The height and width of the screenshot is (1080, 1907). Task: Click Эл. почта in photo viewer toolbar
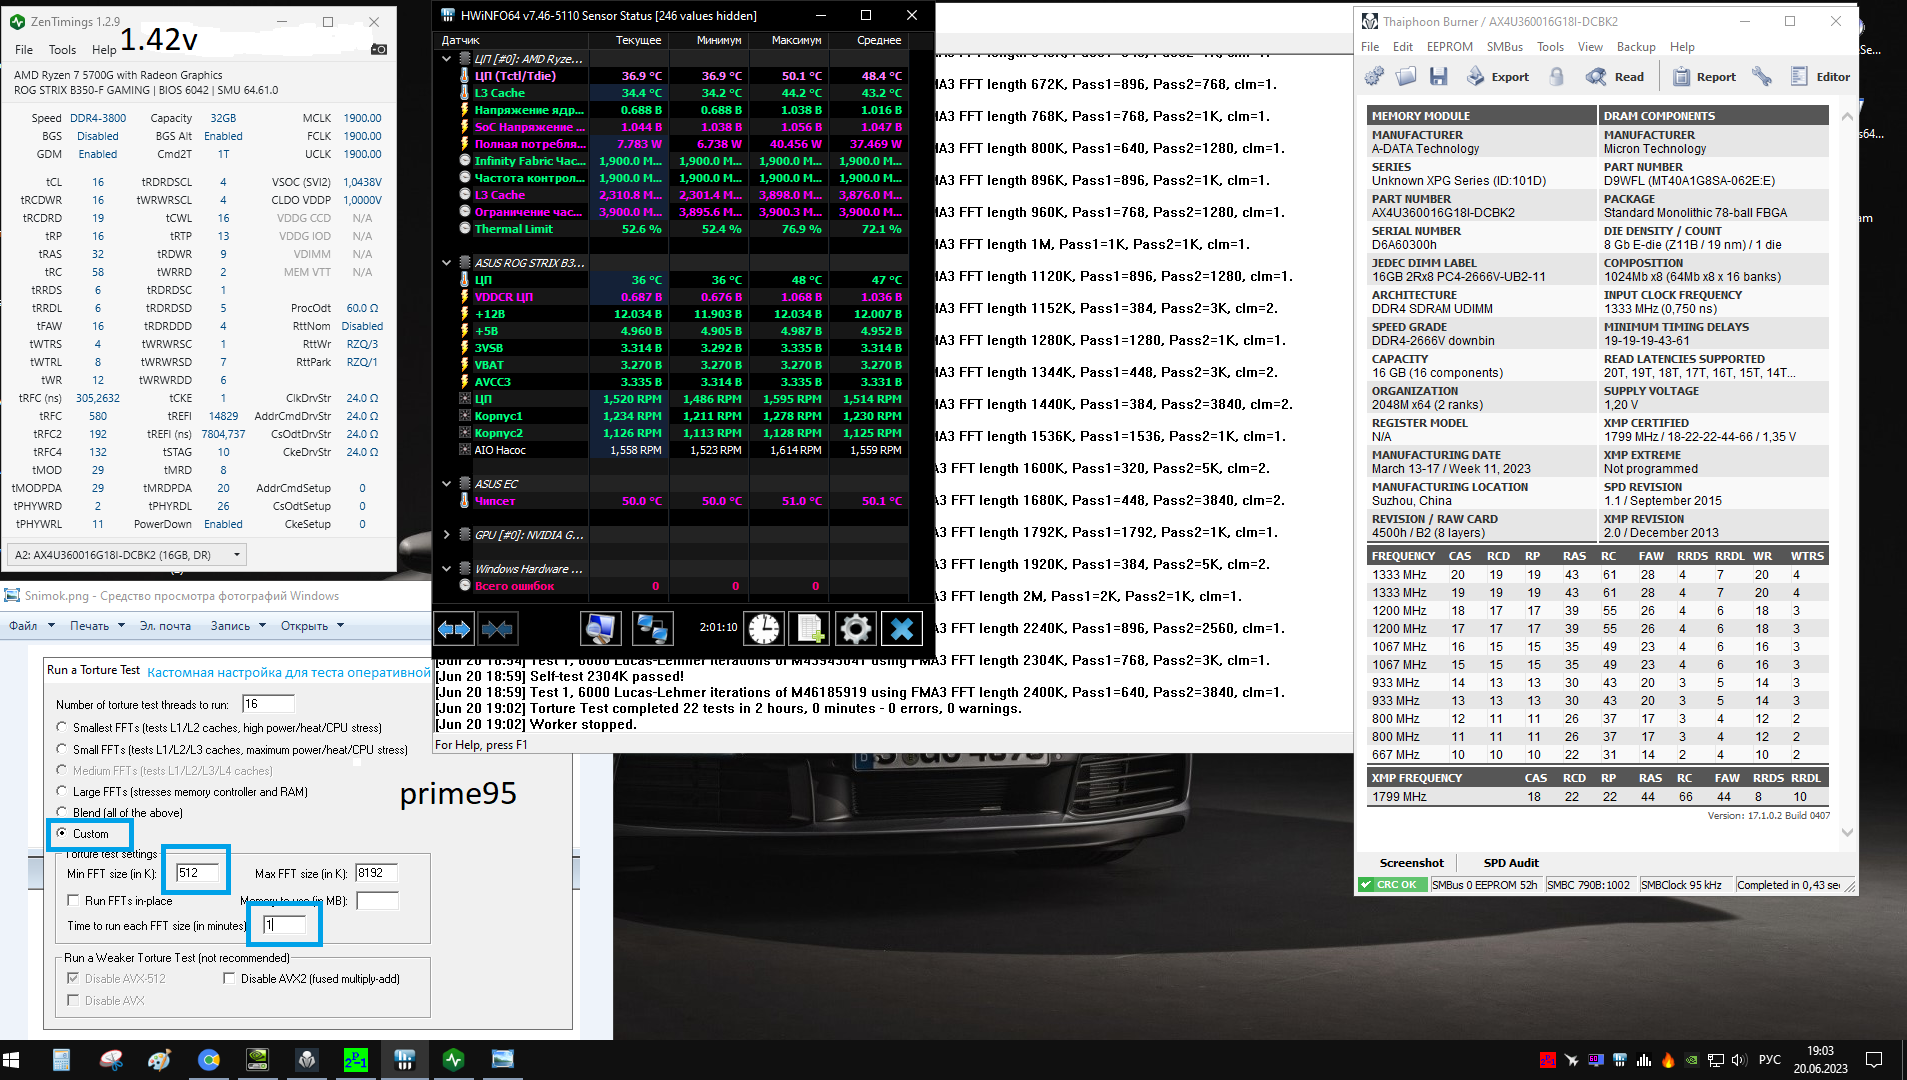(x=165, y=626)
